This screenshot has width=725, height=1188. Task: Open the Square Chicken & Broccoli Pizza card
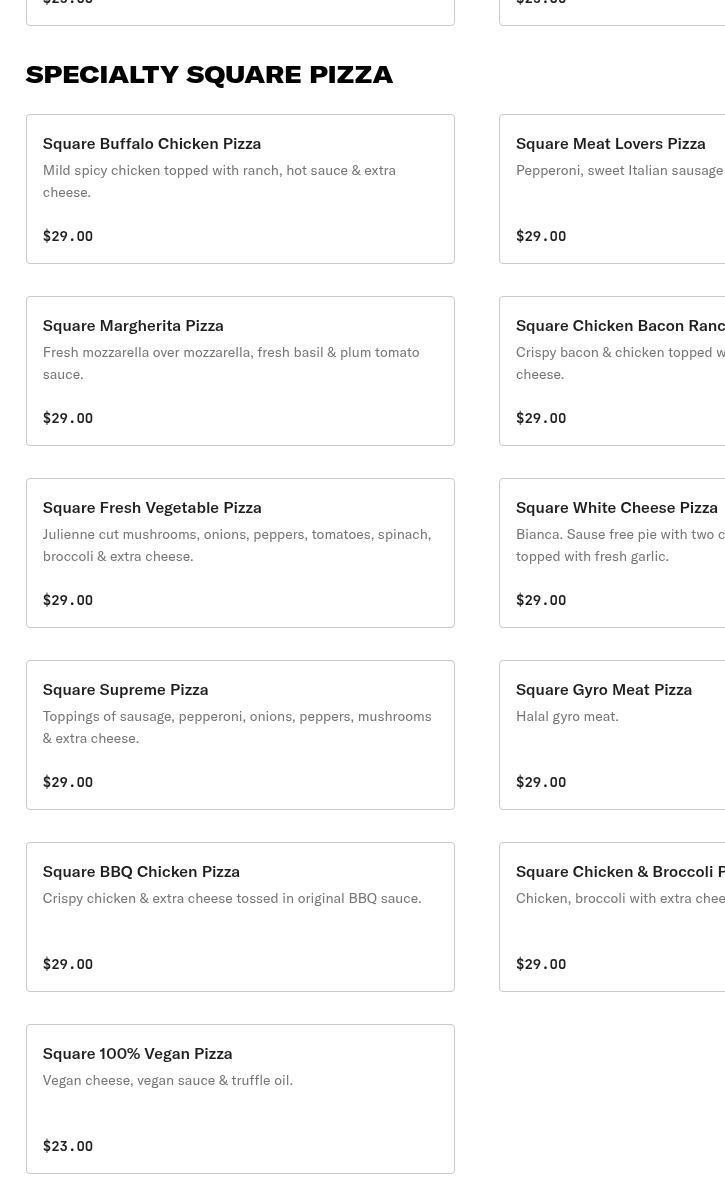coord(612,917)
